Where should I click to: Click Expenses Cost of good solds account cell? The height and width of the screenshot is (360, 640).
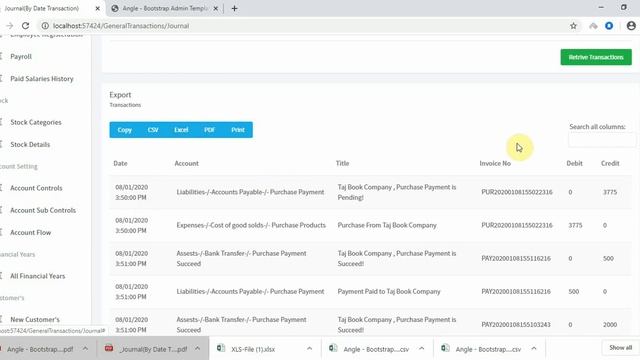[x=251, y=225]
